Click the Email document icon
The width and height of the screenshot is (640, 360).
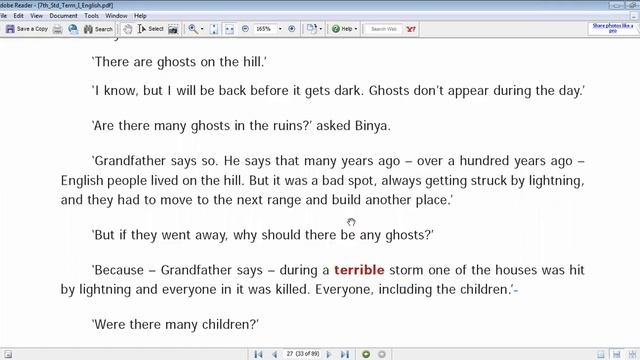point(73,29)
